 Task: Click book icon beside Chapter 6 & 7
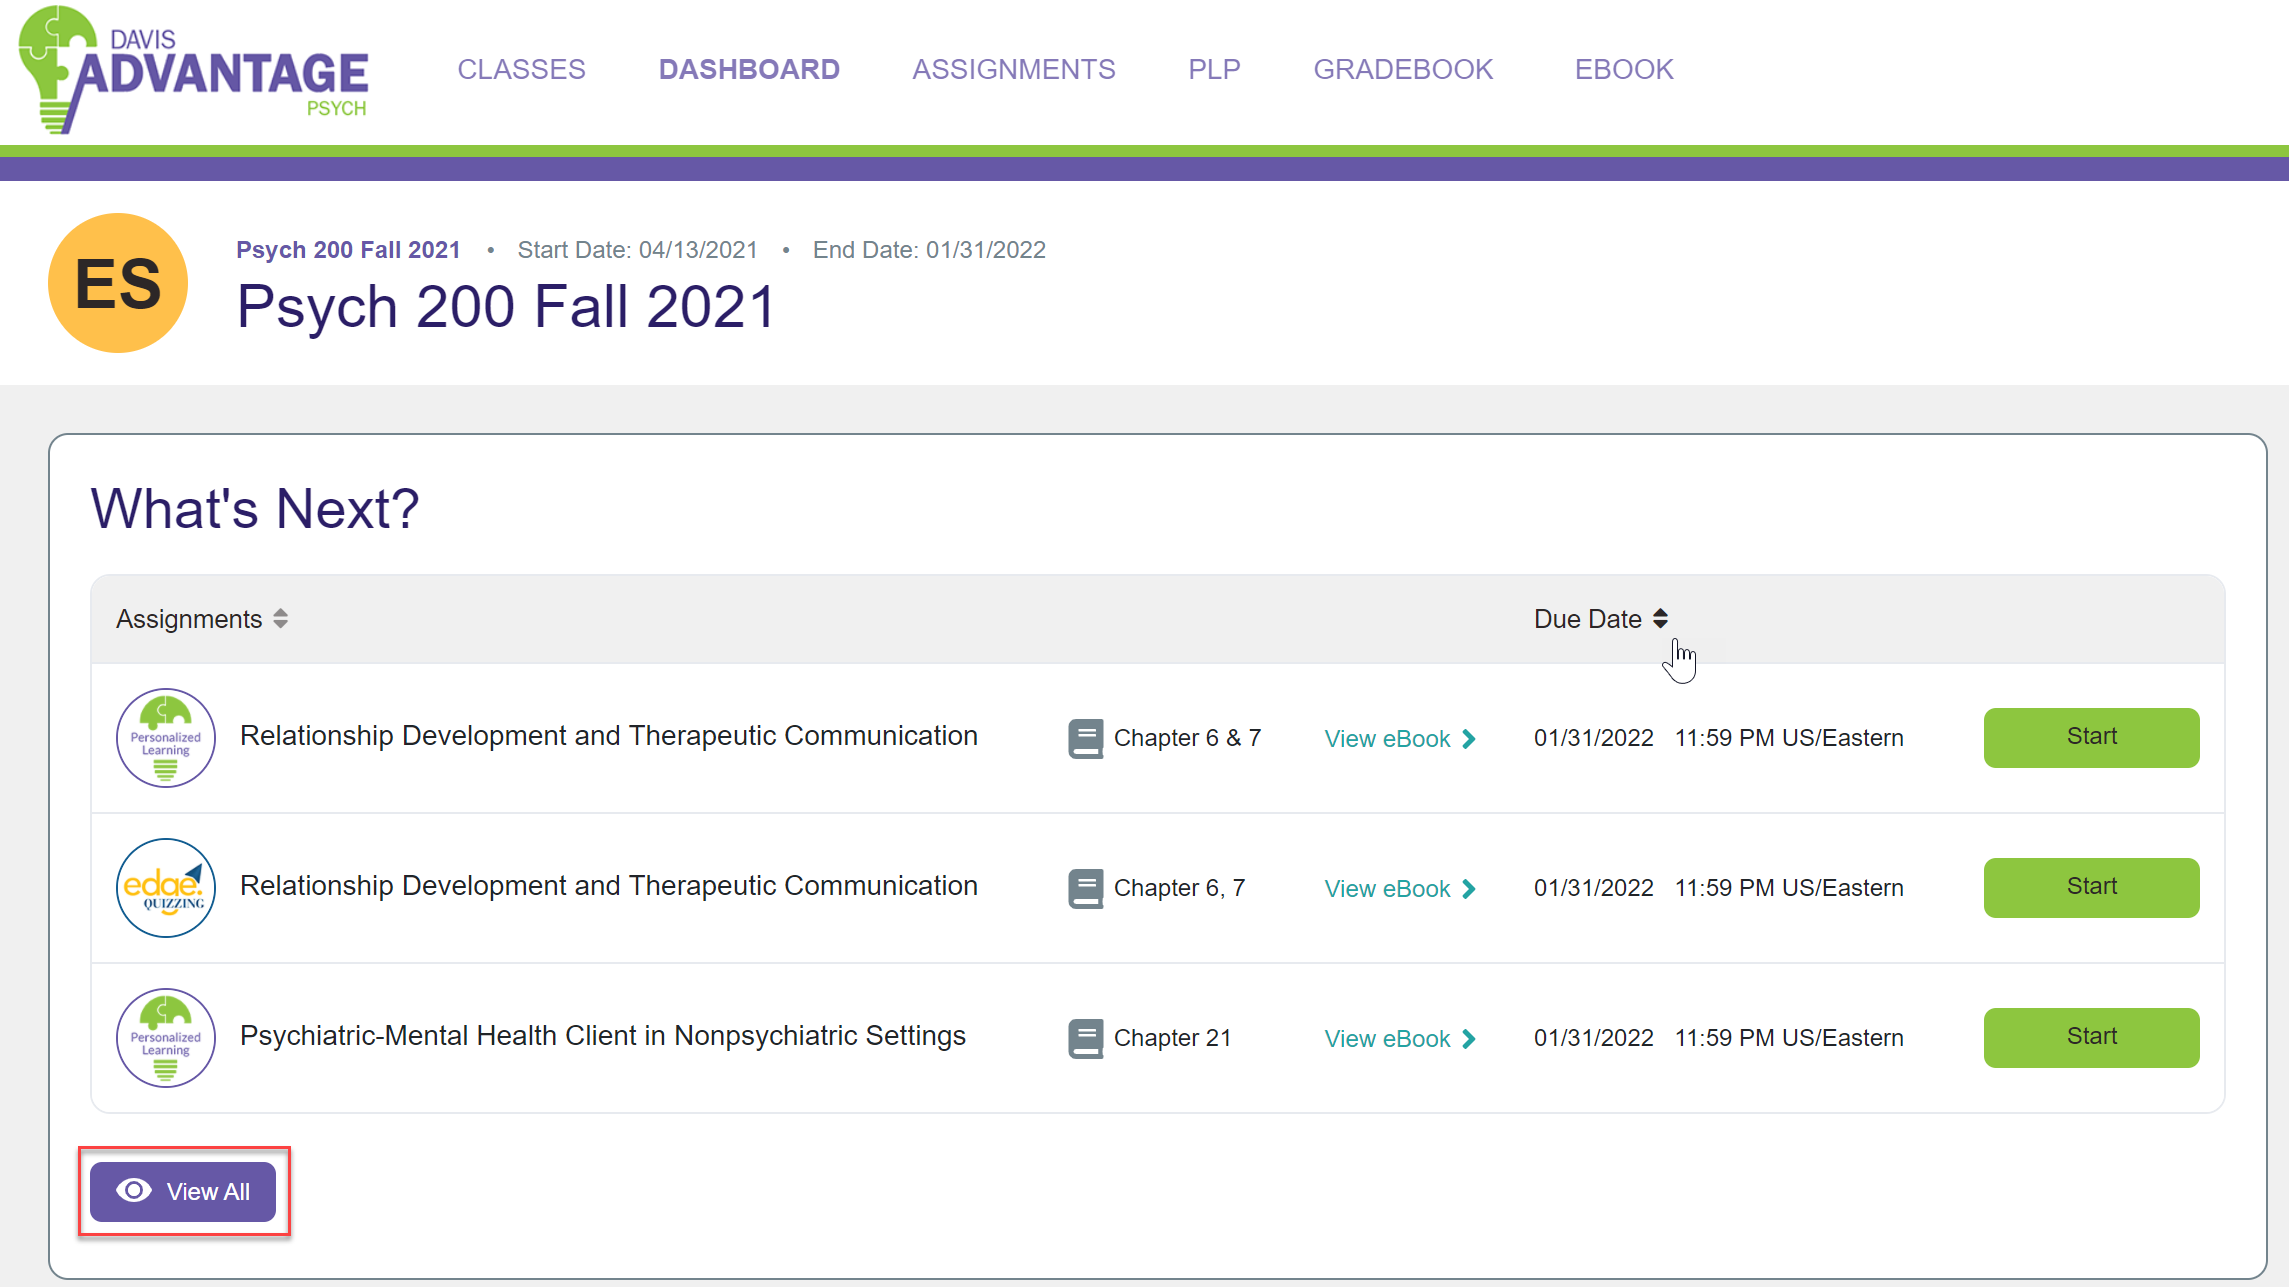tap(1085, 739)
